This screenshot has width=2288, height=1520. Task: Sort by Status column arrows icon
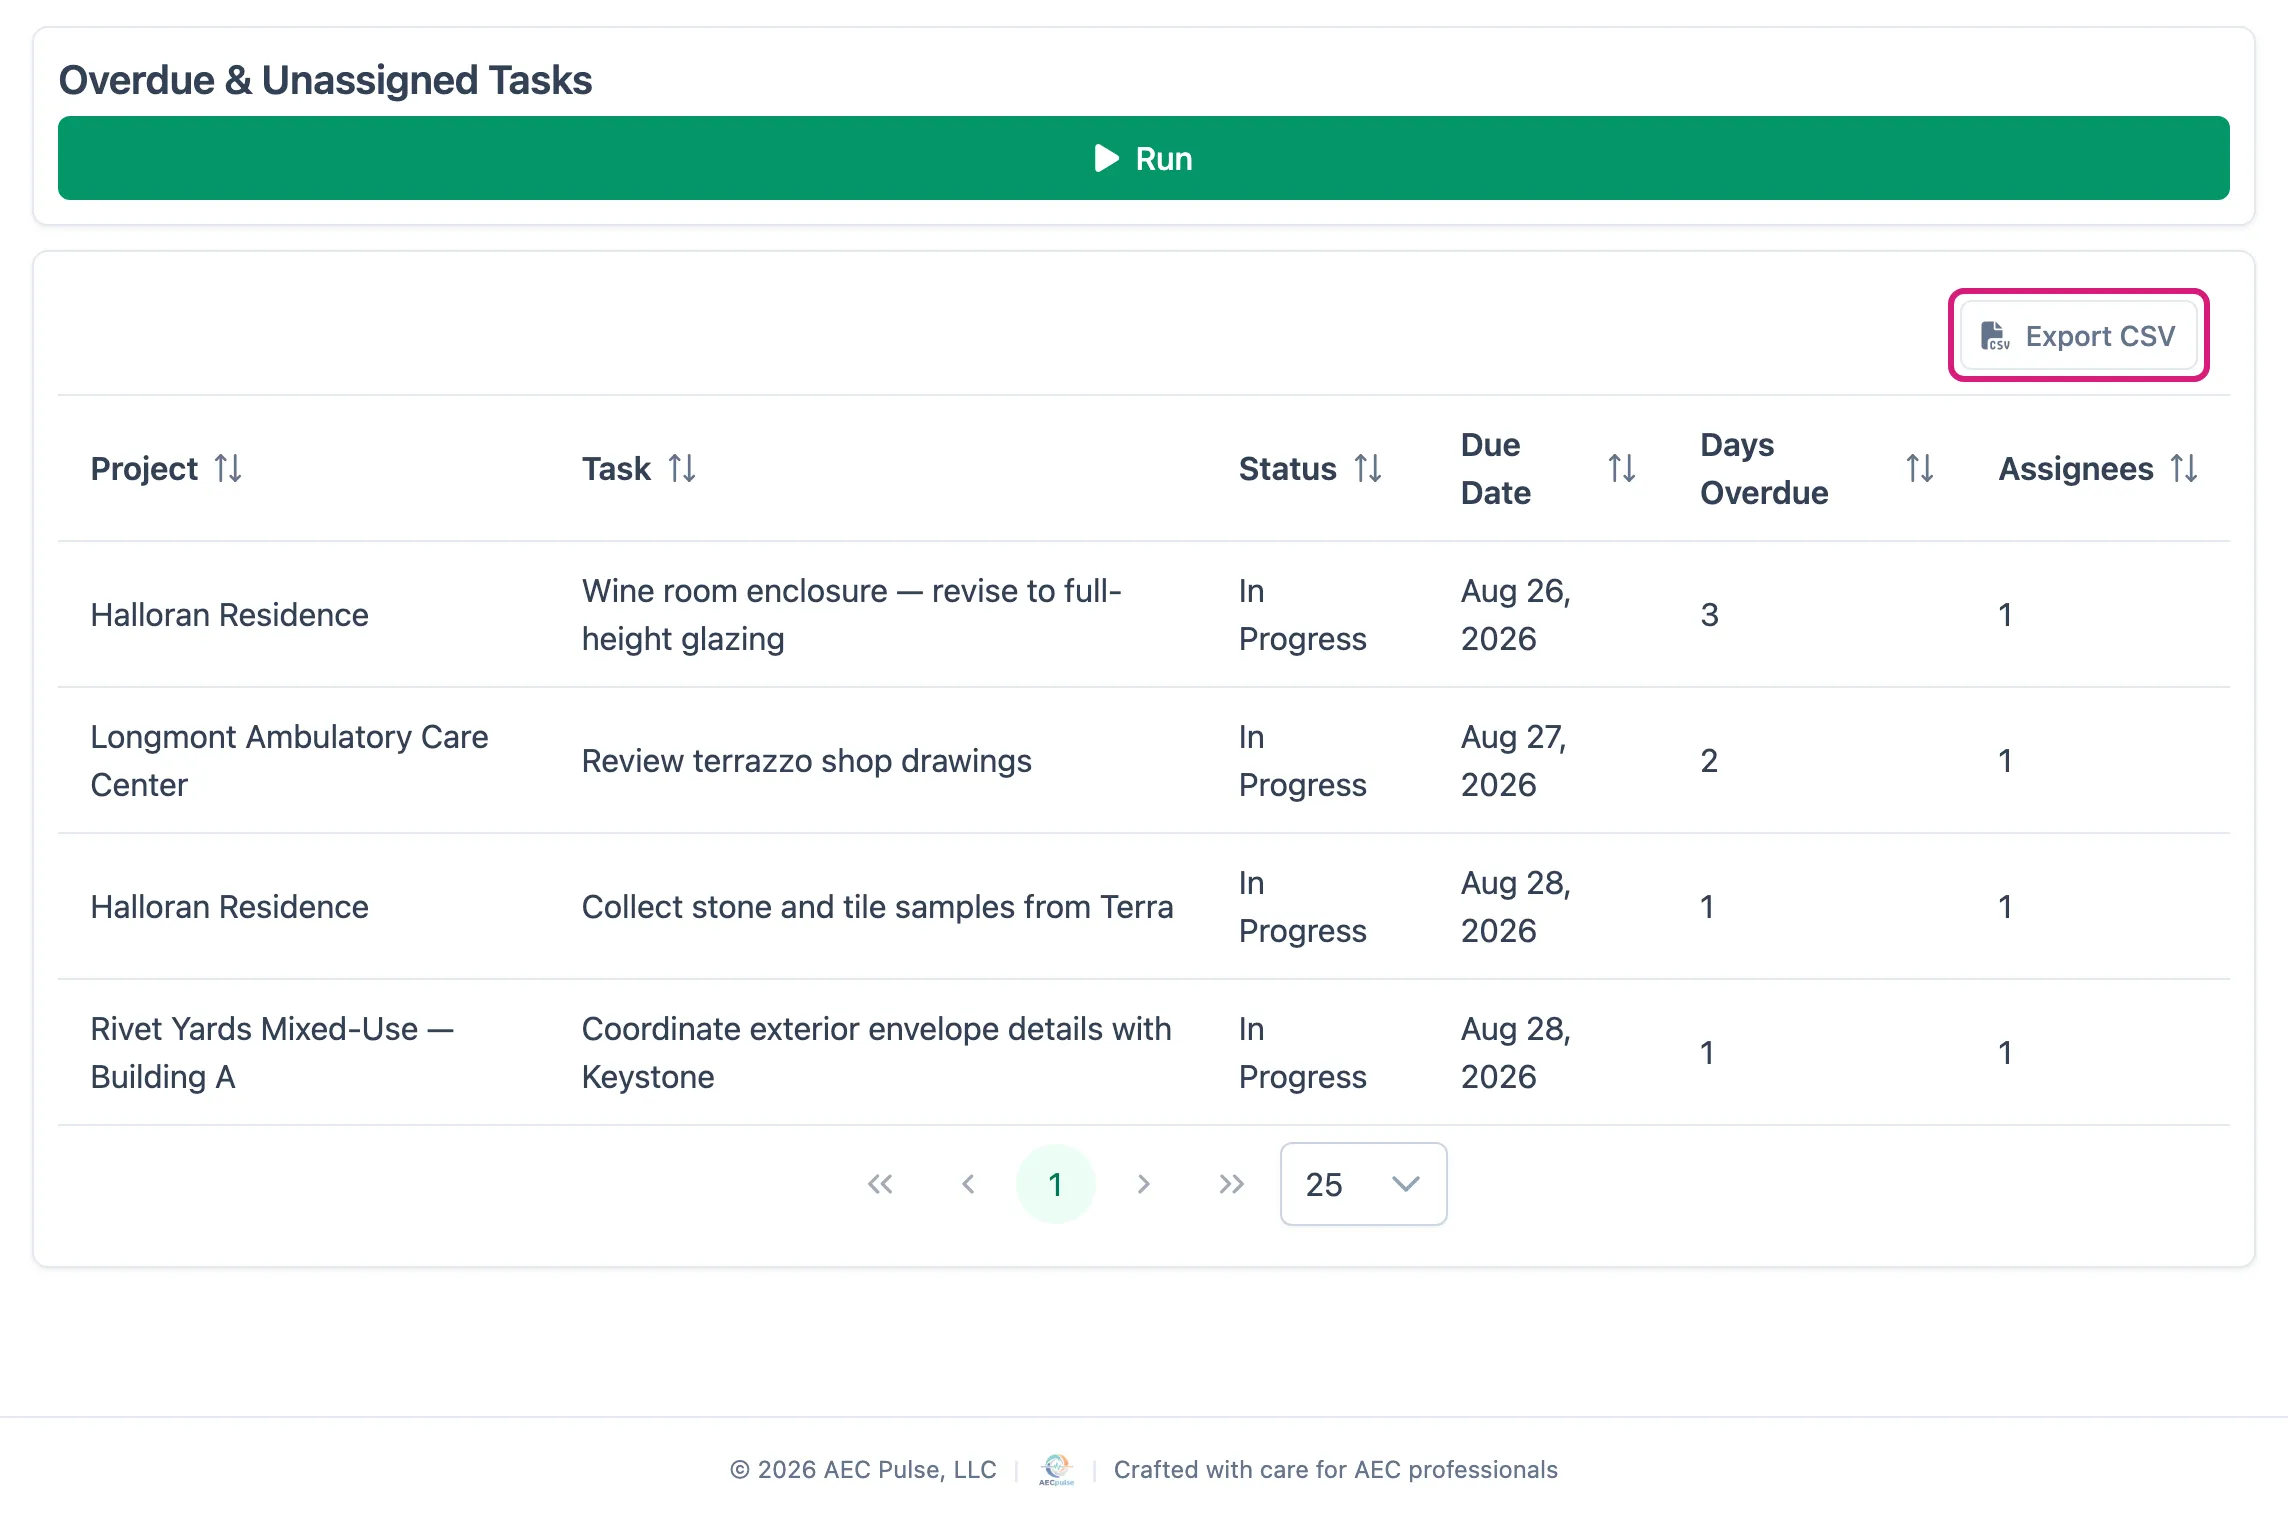(1368, 468)
